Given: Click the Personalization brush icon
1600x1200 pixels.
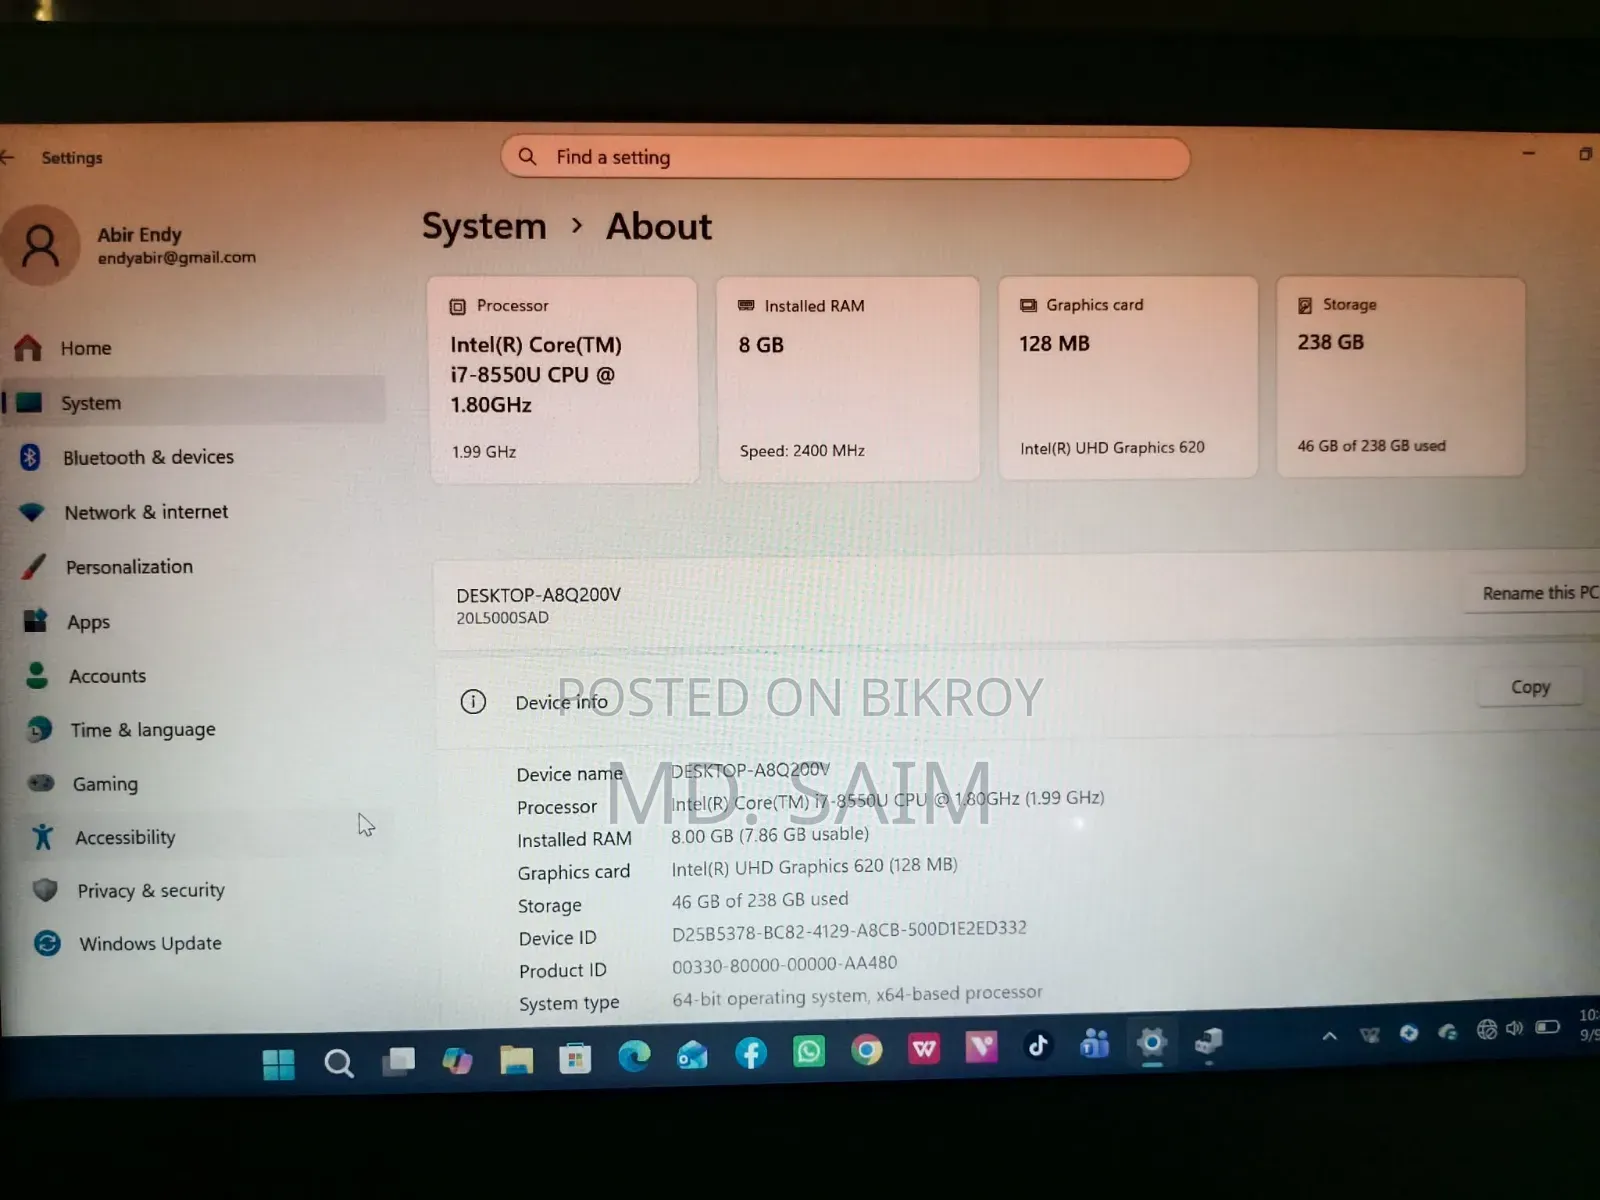Looking at the screenshot, I should click(33, 567).
